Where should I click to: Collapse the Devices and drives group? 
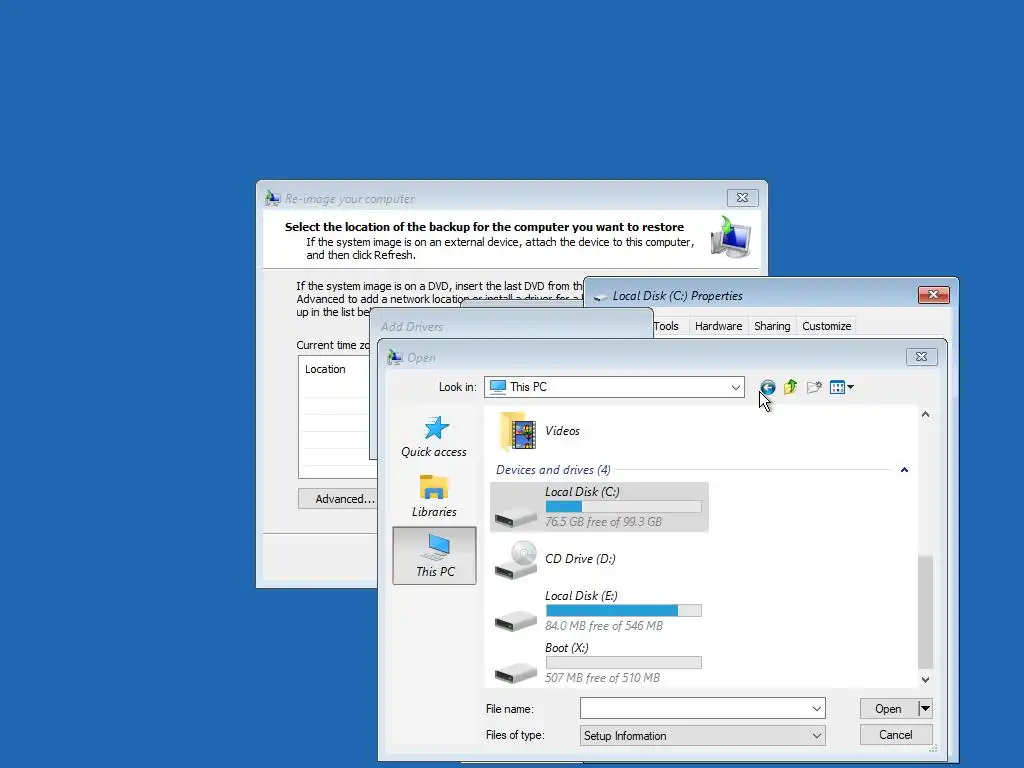[904, 470]
